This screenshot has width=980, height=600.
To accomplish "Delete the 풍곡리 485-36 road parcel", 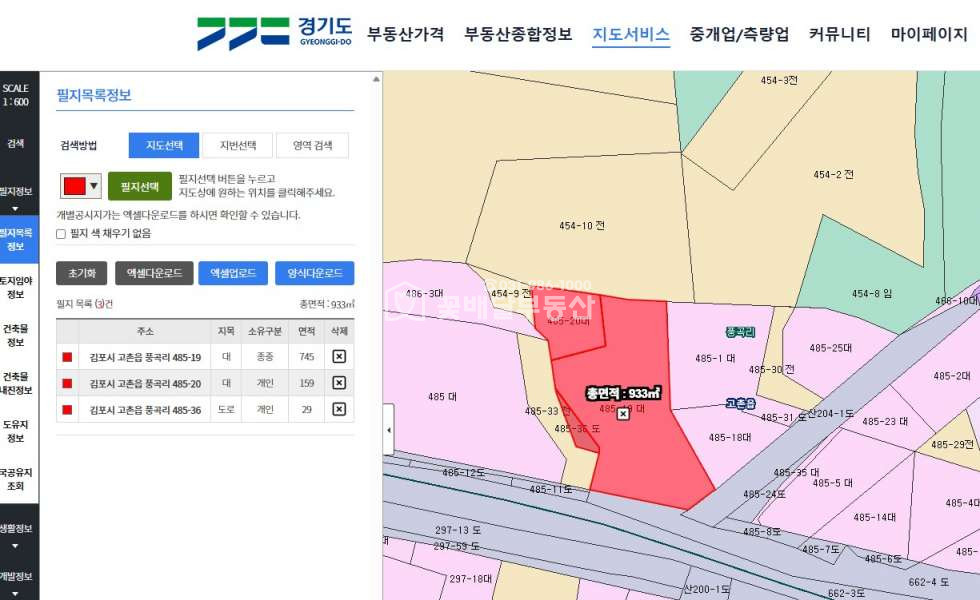I will coord(338,409).
